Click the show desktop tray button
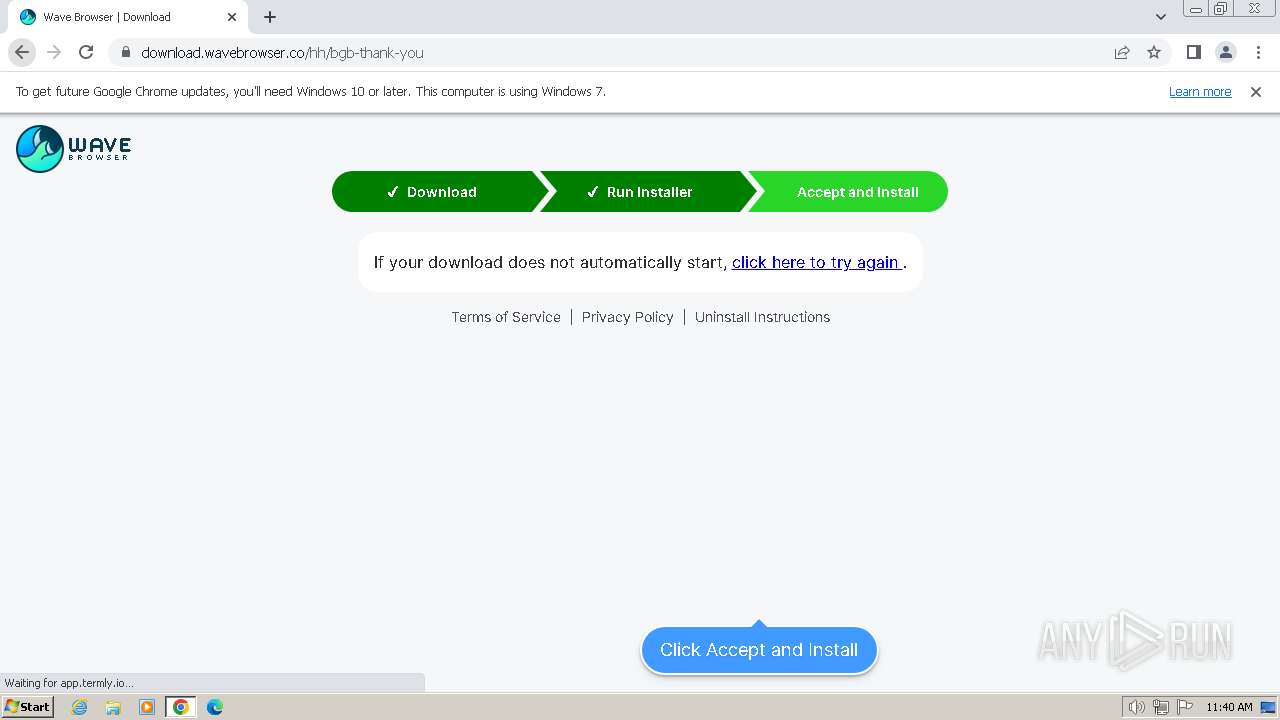 (x=1269, y=707)
